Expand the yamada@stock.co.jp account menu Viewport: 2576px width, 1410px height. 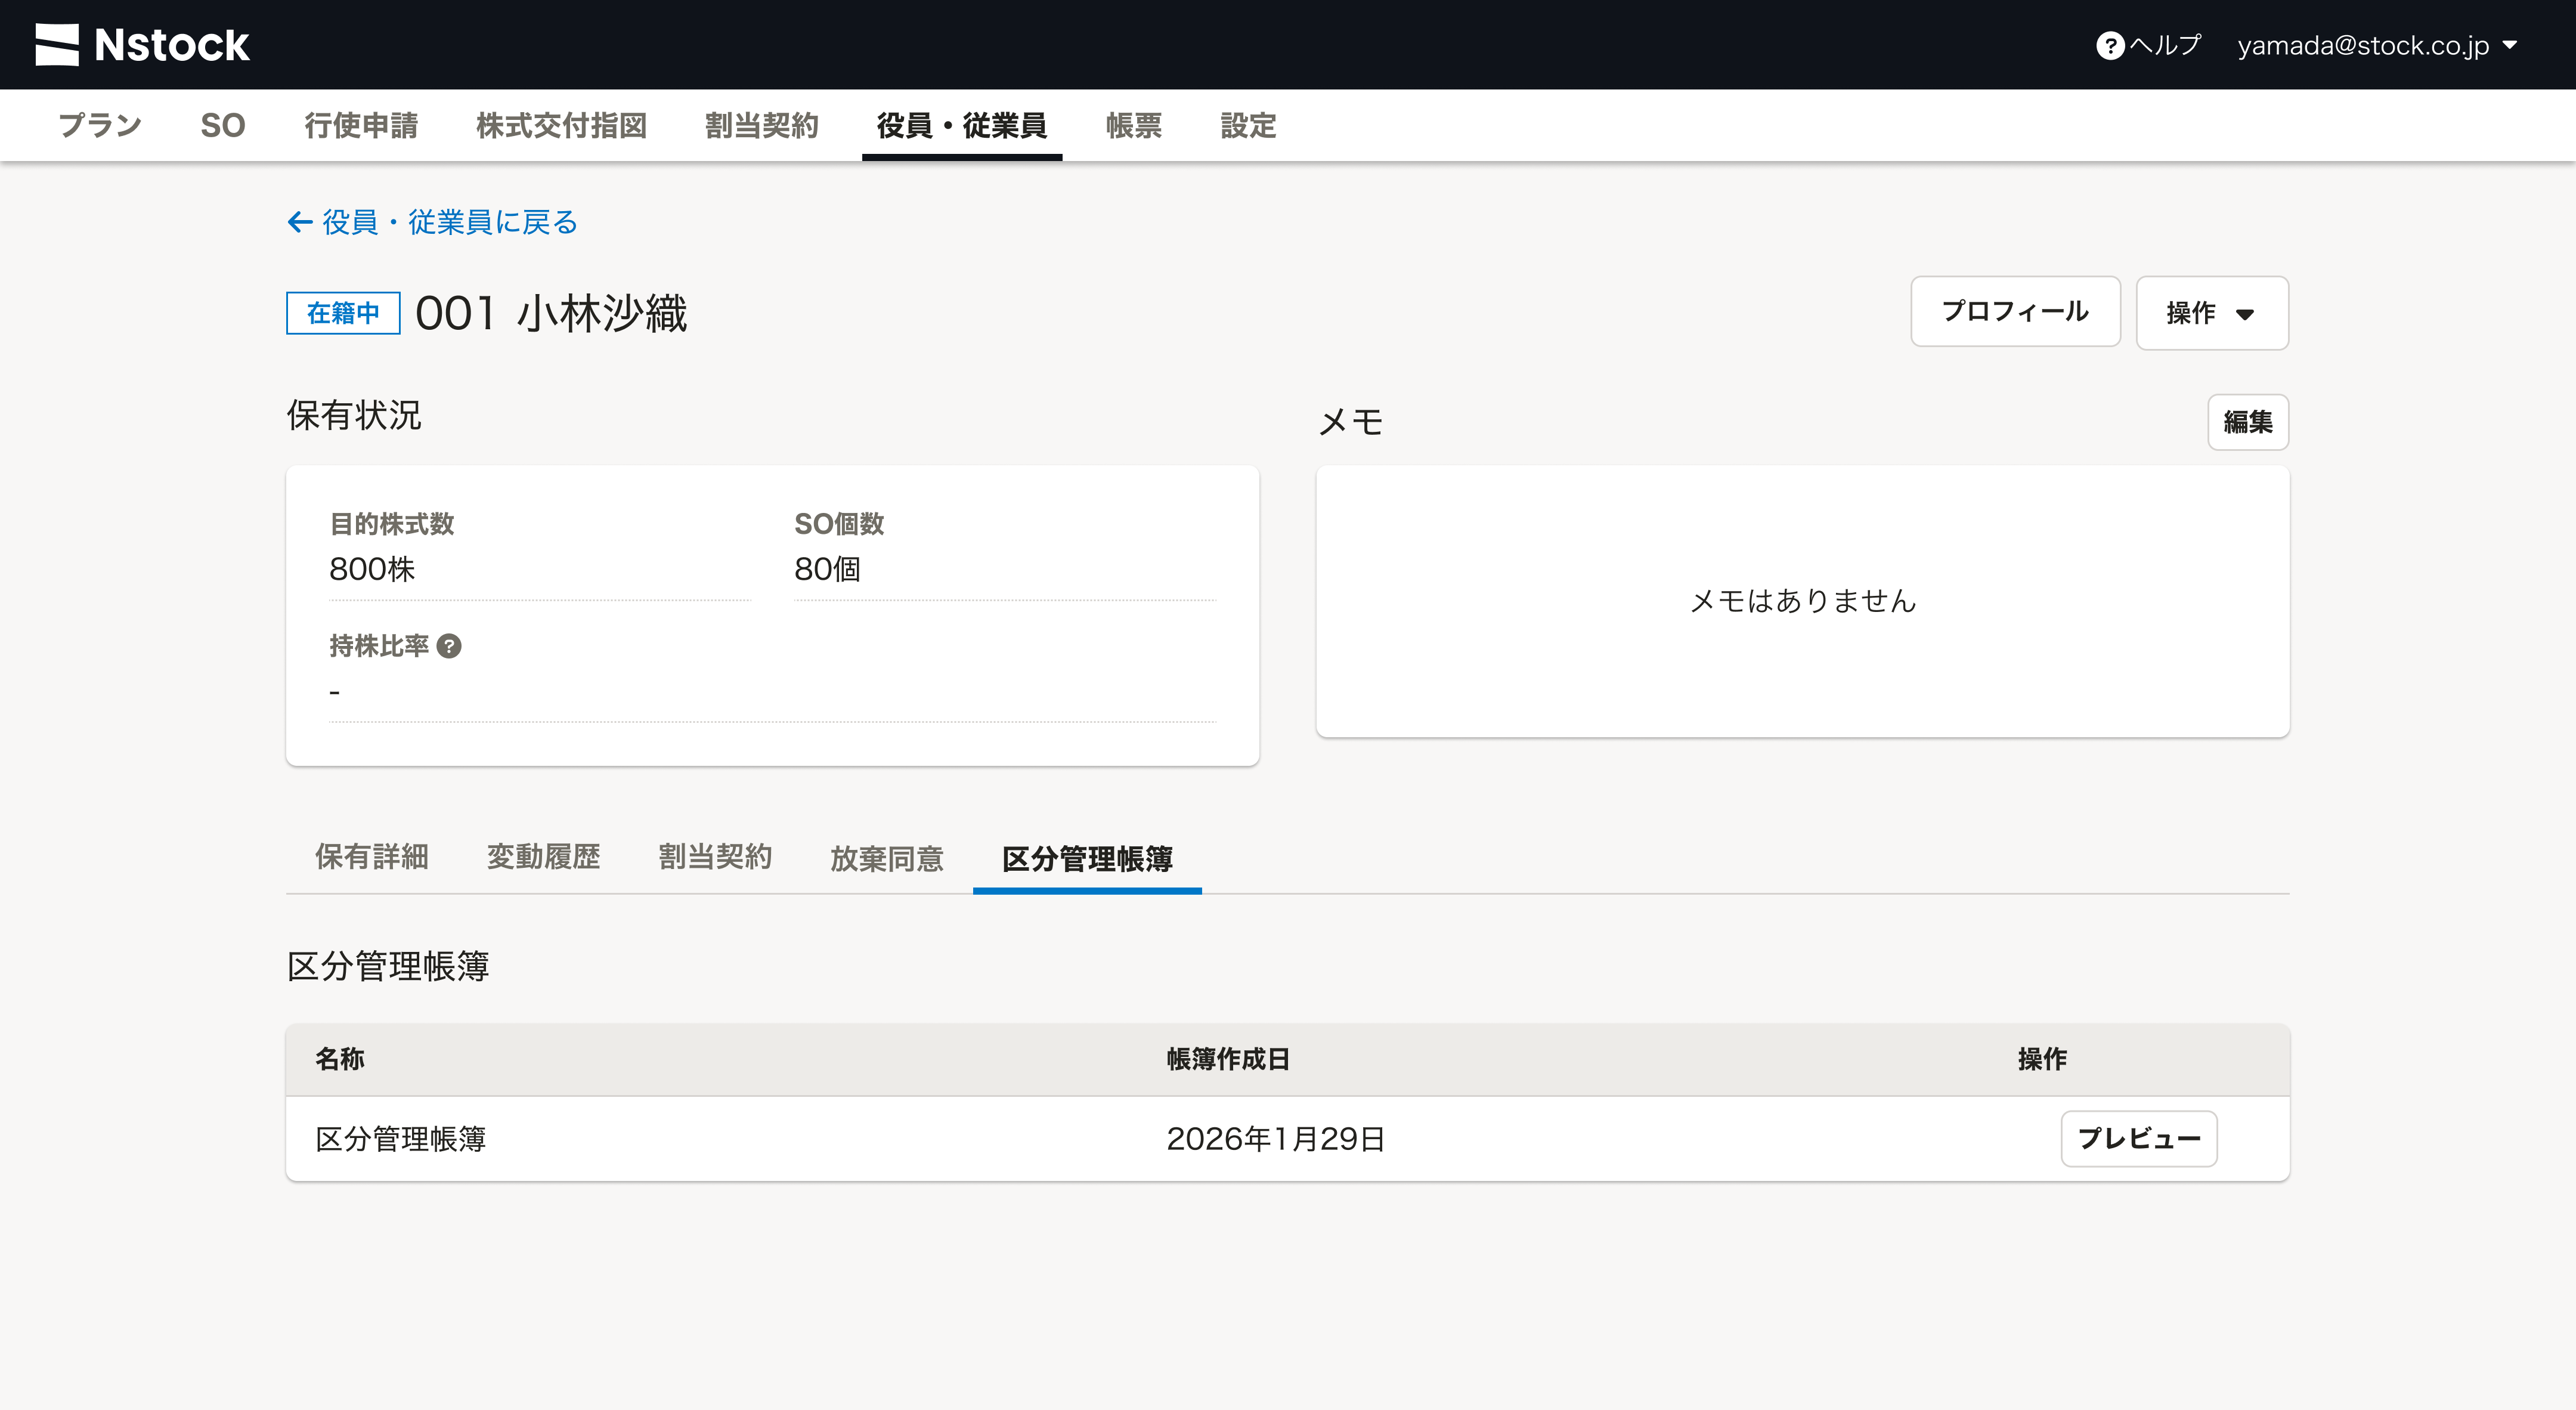(2376, 46)
